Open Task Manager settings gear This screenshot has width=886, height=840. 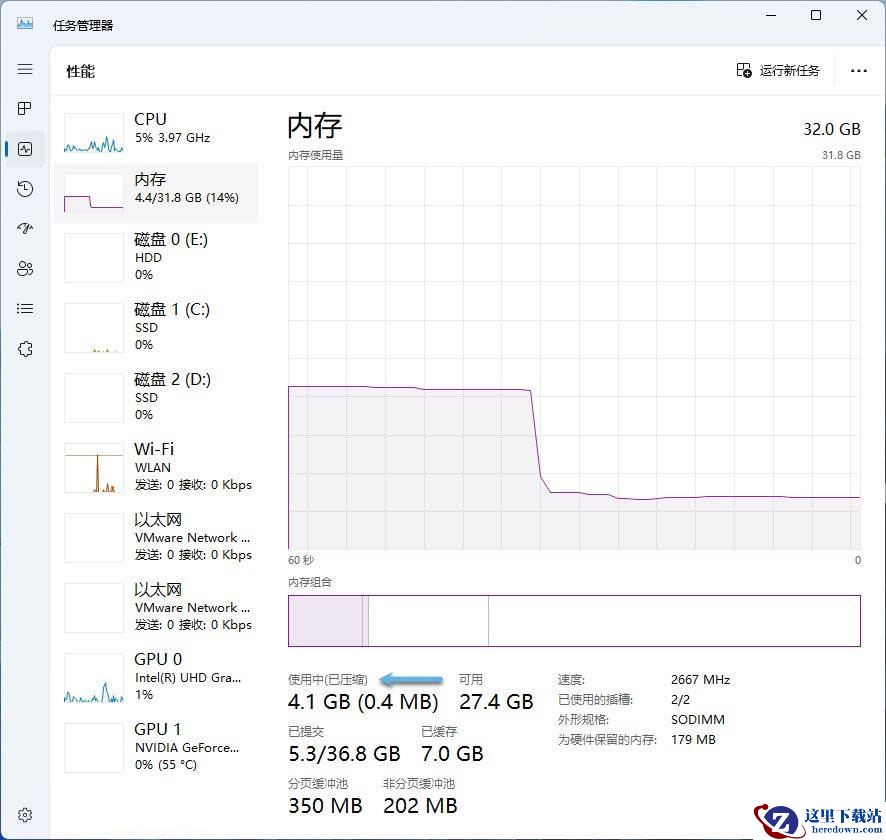click(25, 815)
